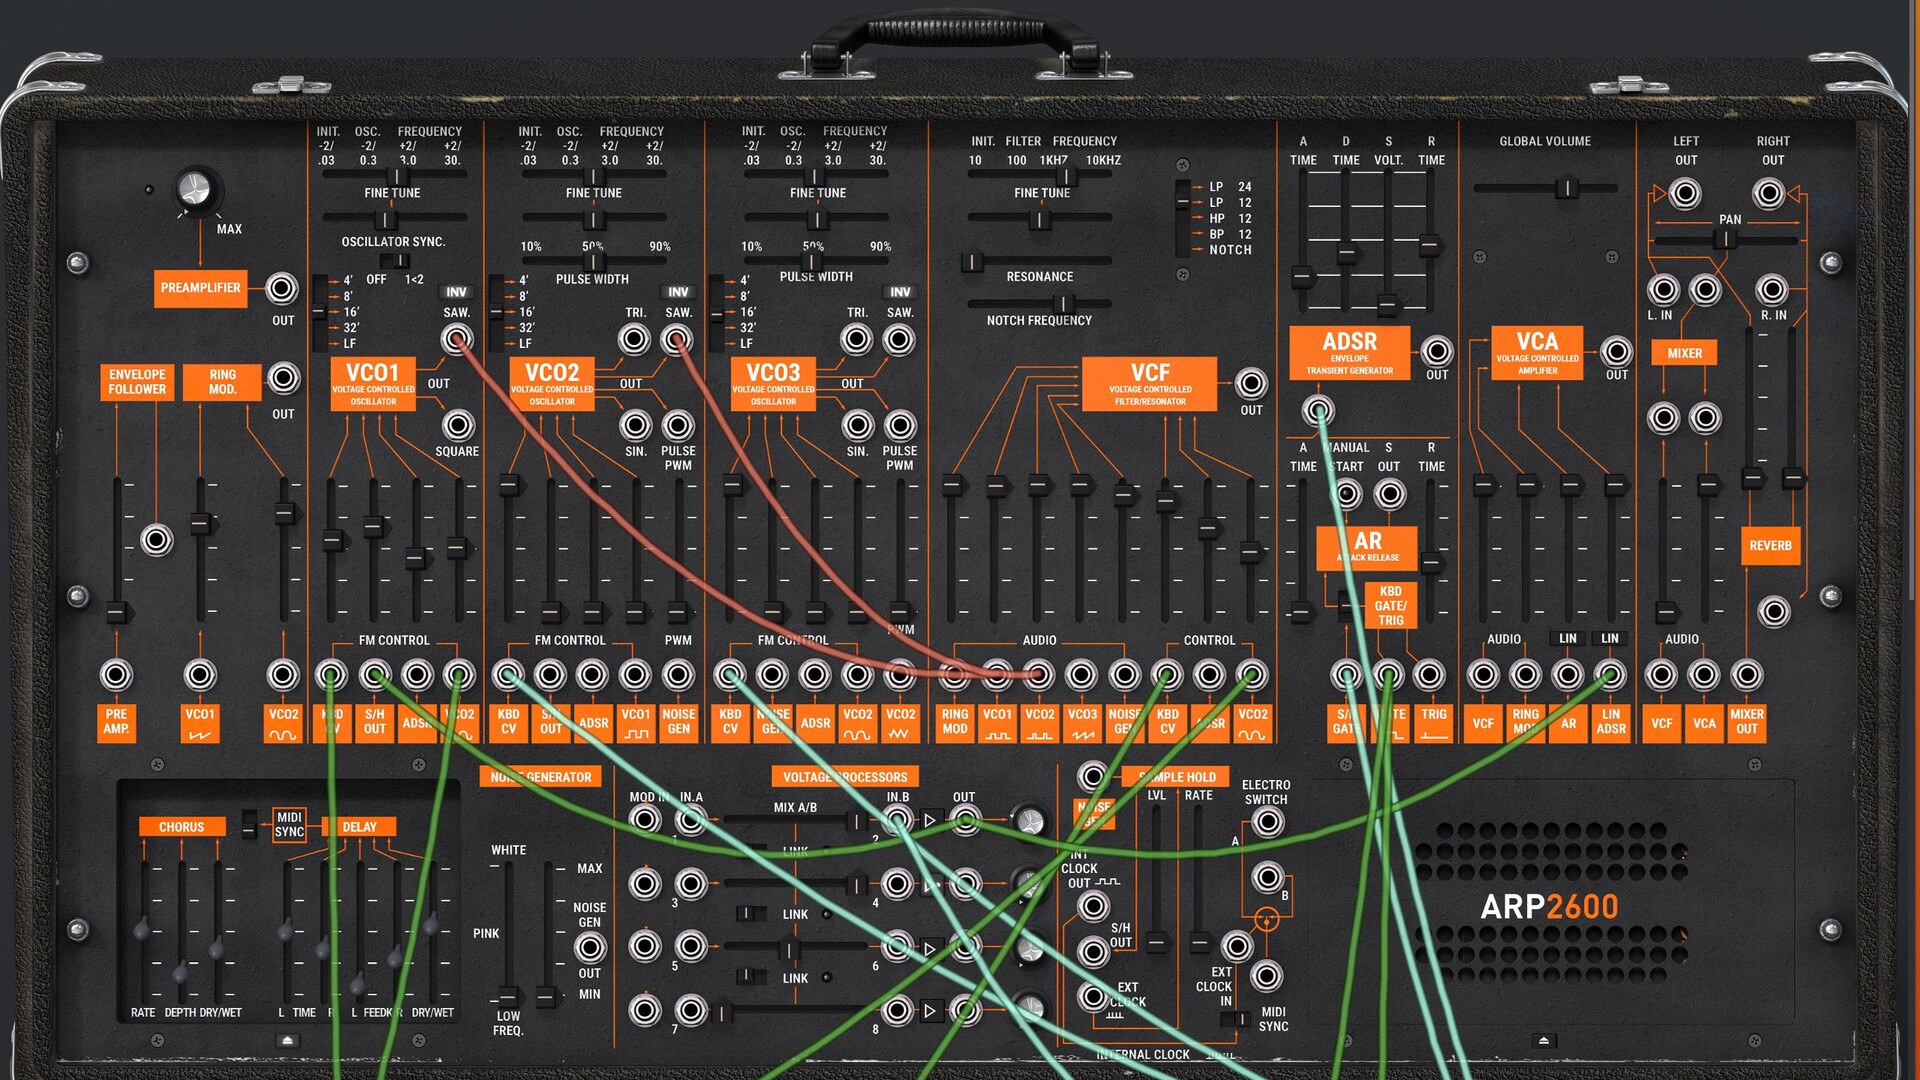Click the ADSR OUT jack

click(1437, 351)
